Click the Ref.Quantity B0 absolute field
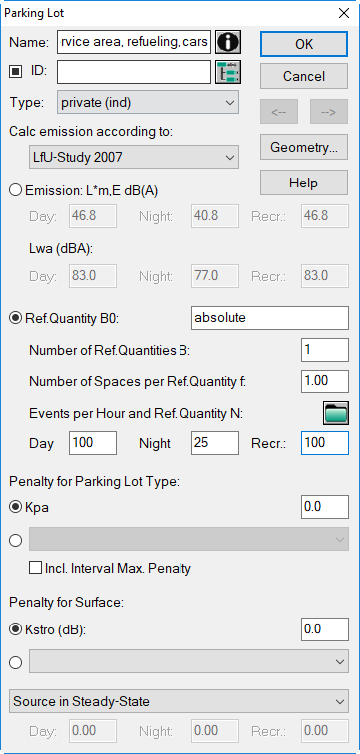 pos(270,318)
